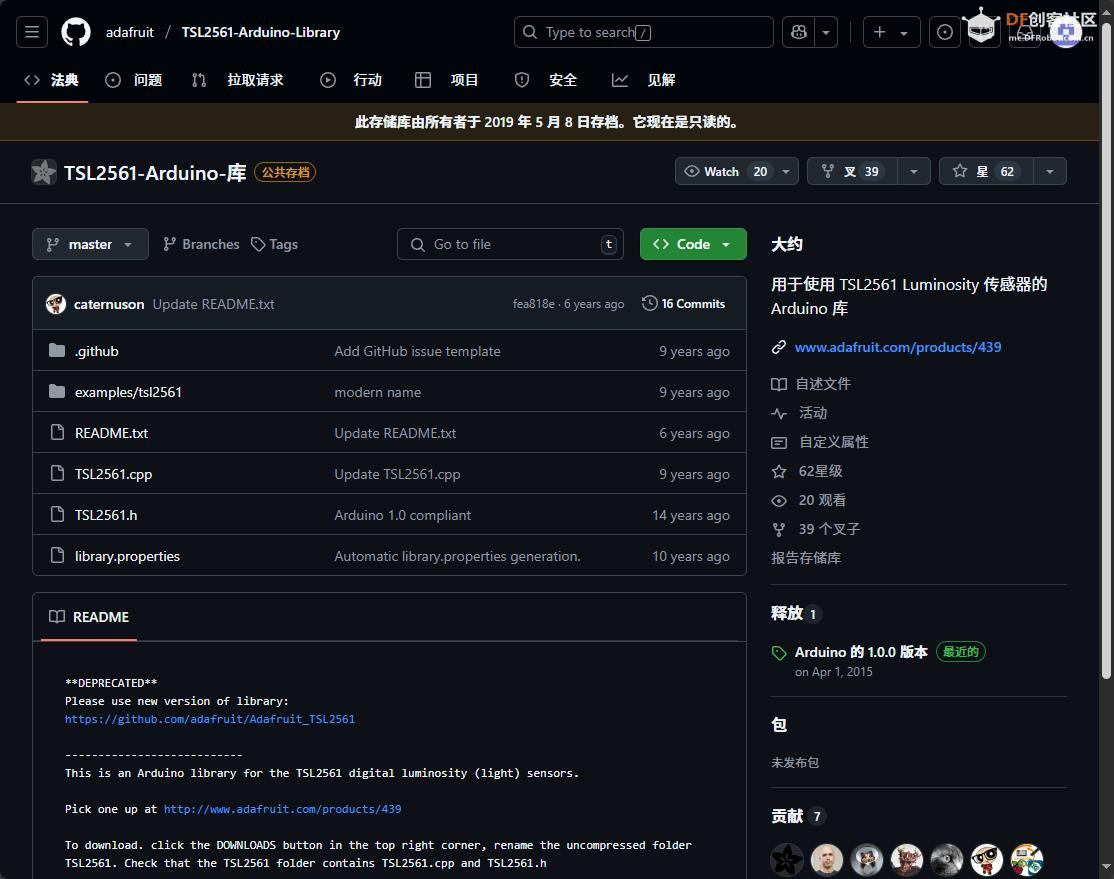Open commit hash fea818e
Image resolution: width=1114 pixels, height=879 pixels.
(534, 303)
